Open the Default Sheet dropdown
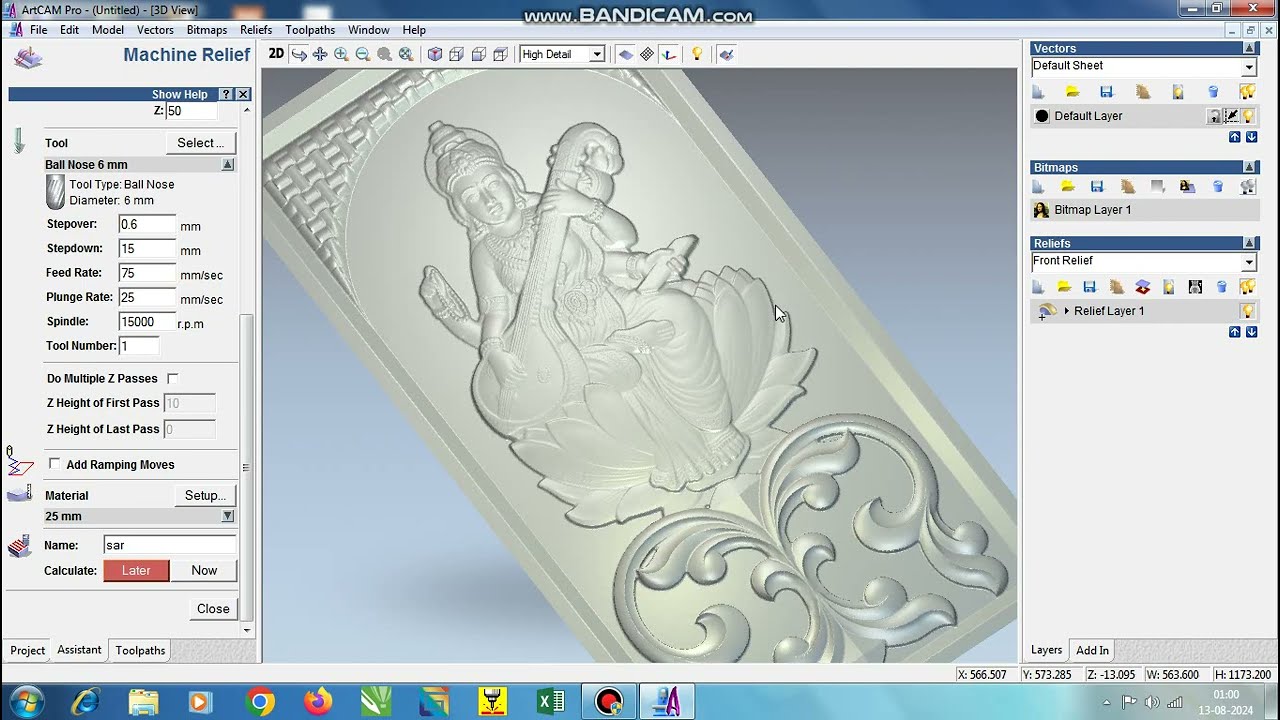1280x720 pixels. point(1249,67)
